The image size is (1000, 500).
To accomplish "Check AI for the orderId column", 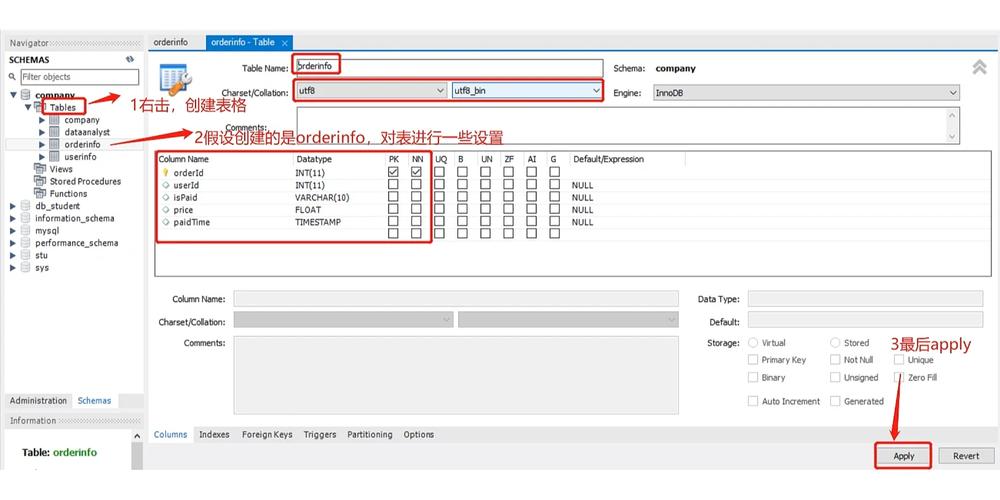I will click(531, 172).
